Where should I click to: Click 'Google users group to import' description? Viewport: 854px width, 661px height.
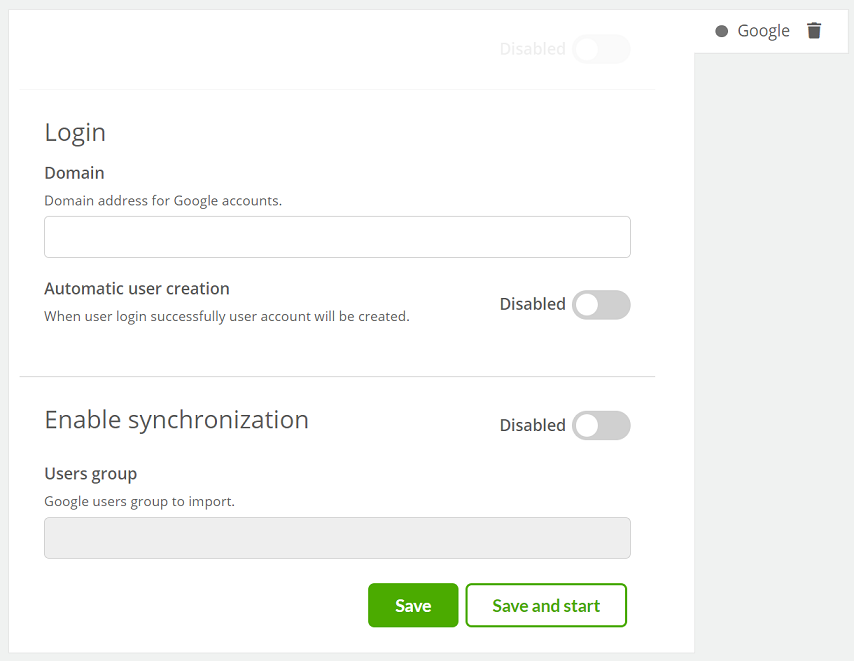click(139, 501)
